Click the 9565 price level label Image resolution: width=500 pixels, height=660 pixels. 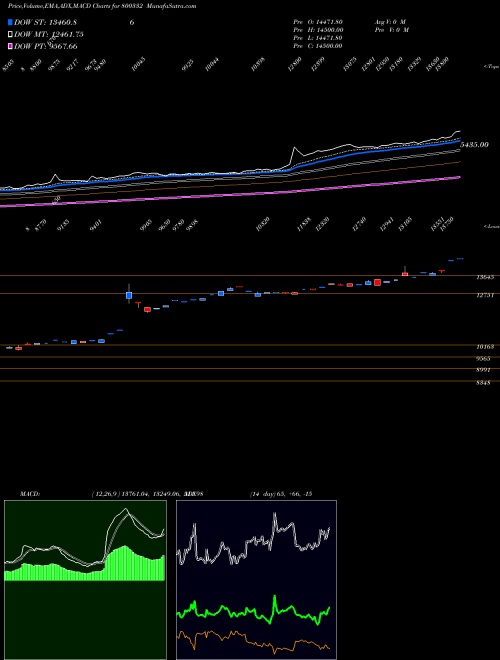point(483,359)
